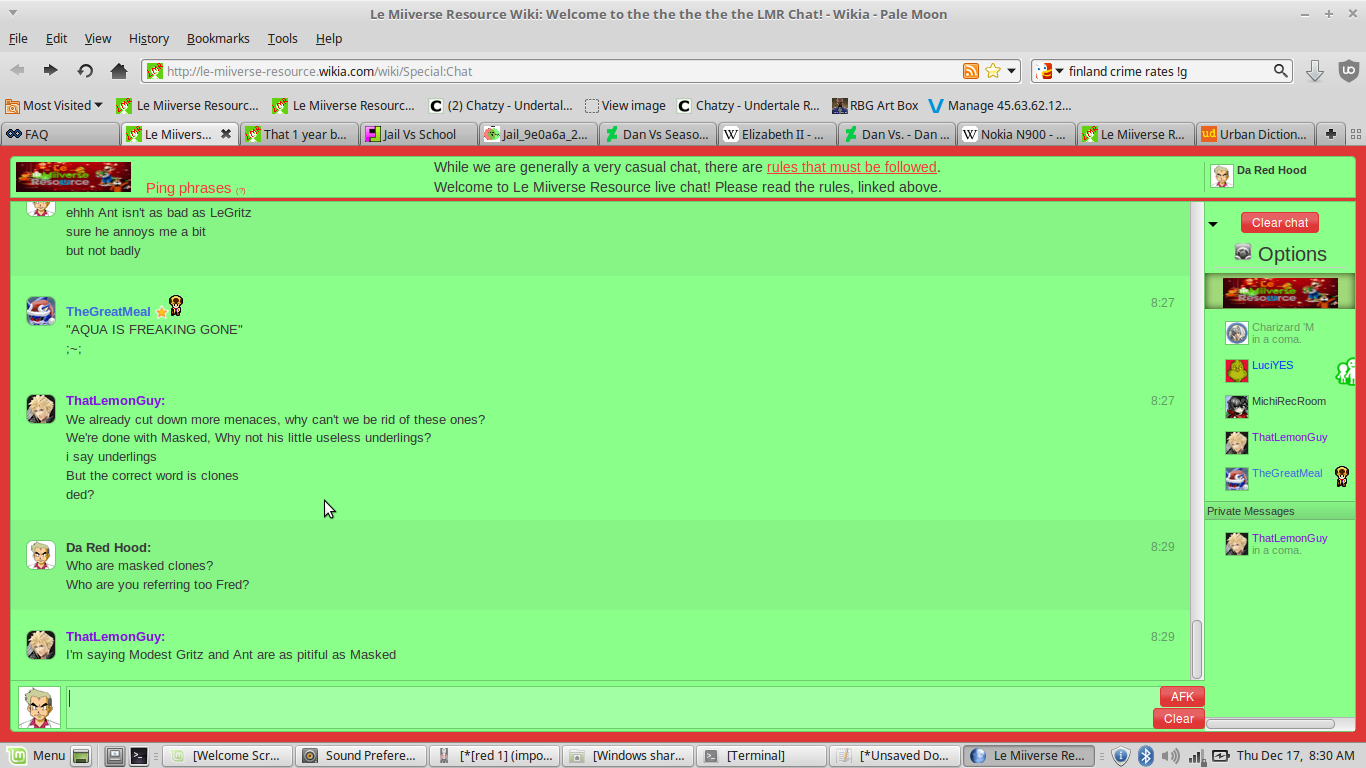The height and width of the screenshot is (768, 1366).
Task: Select ThatLemonGuy in user list
Action: (1280, 442)
